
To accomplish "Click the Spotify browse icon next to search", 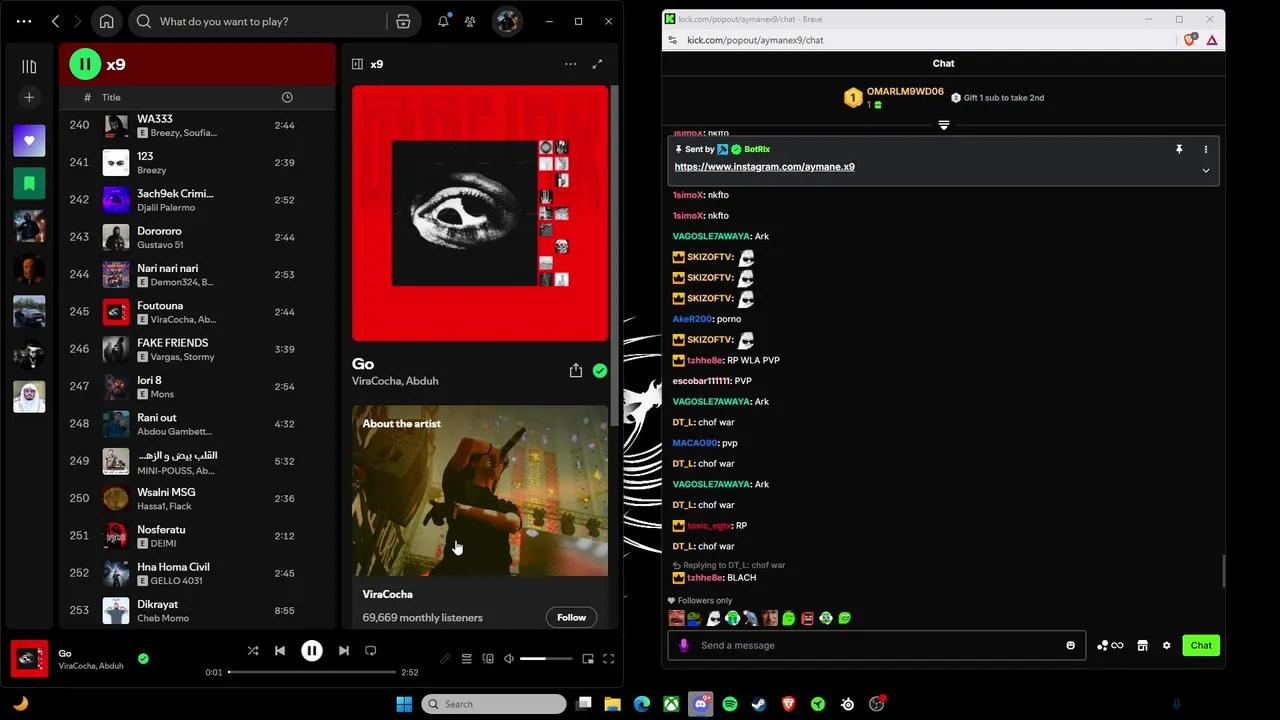I will [x=403, y=21].
